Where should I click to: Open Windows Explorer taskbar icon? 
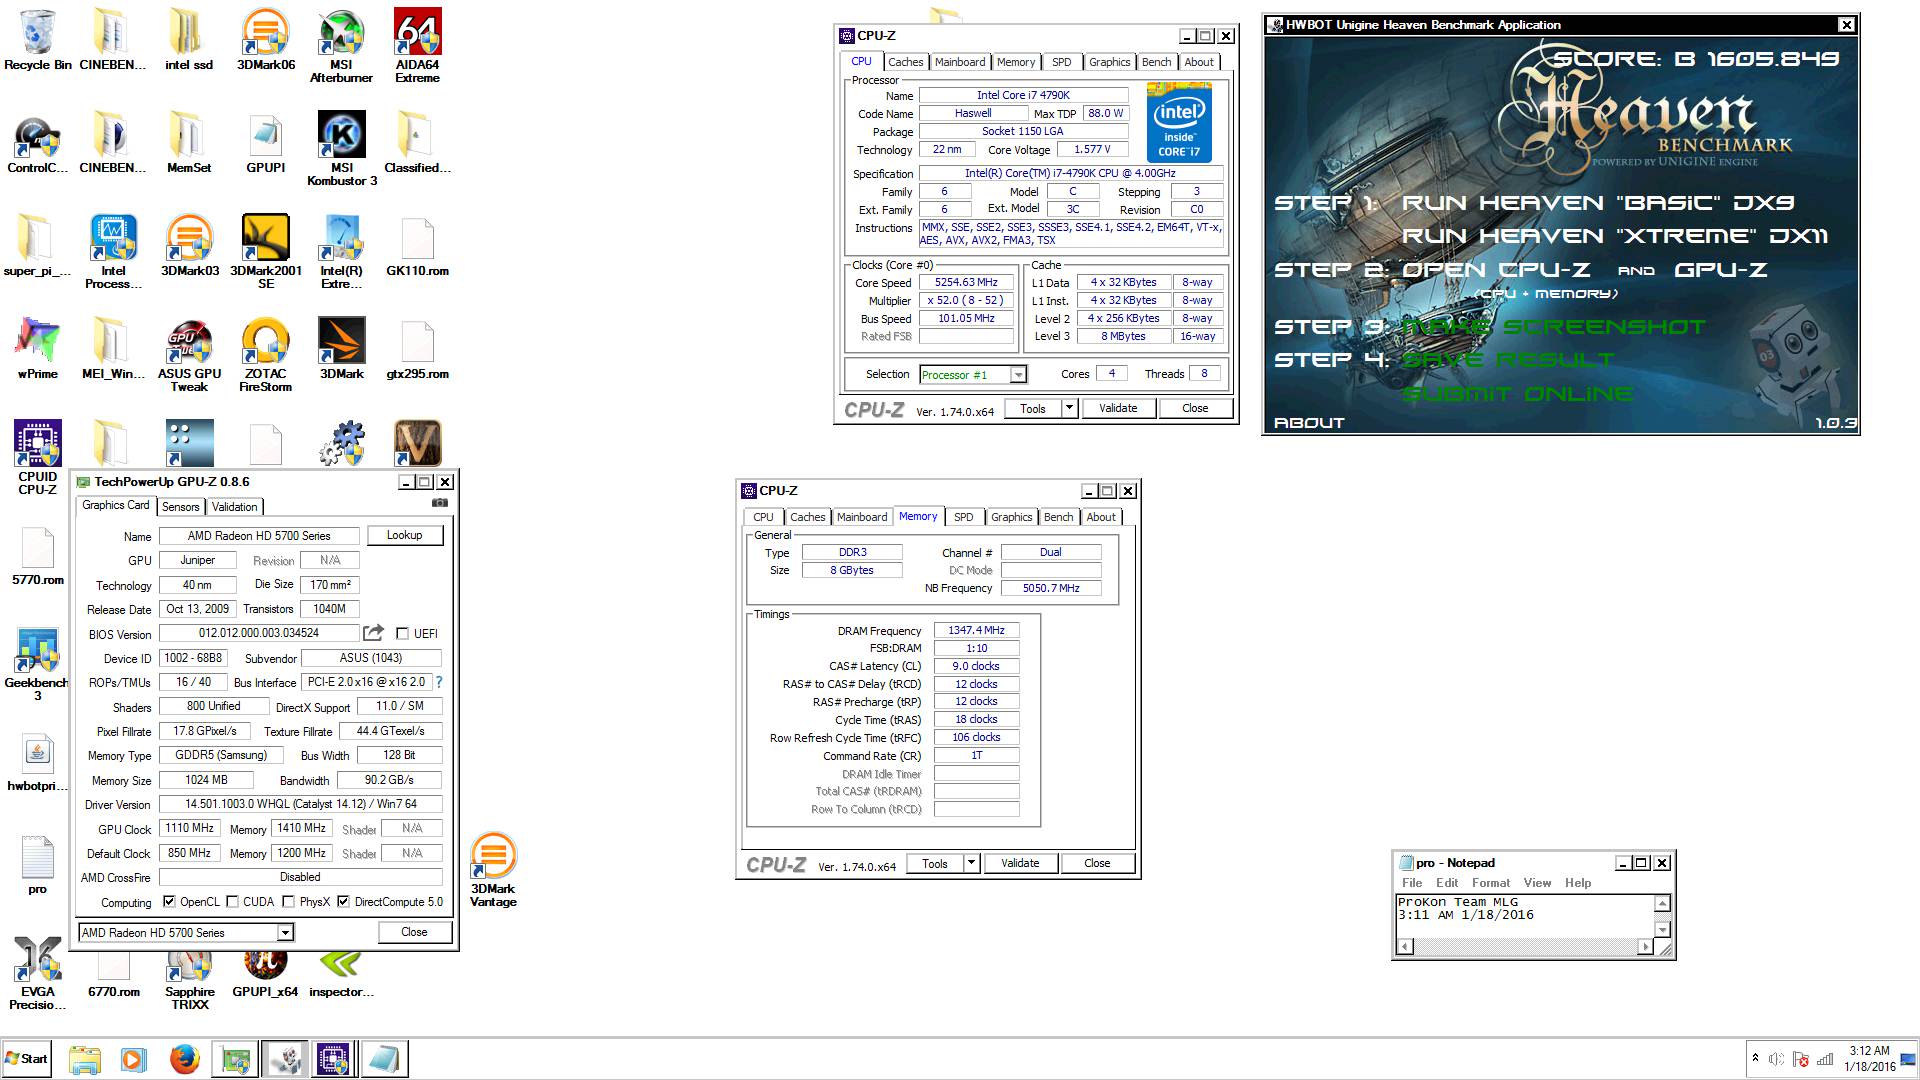(x=85, y=1059)
